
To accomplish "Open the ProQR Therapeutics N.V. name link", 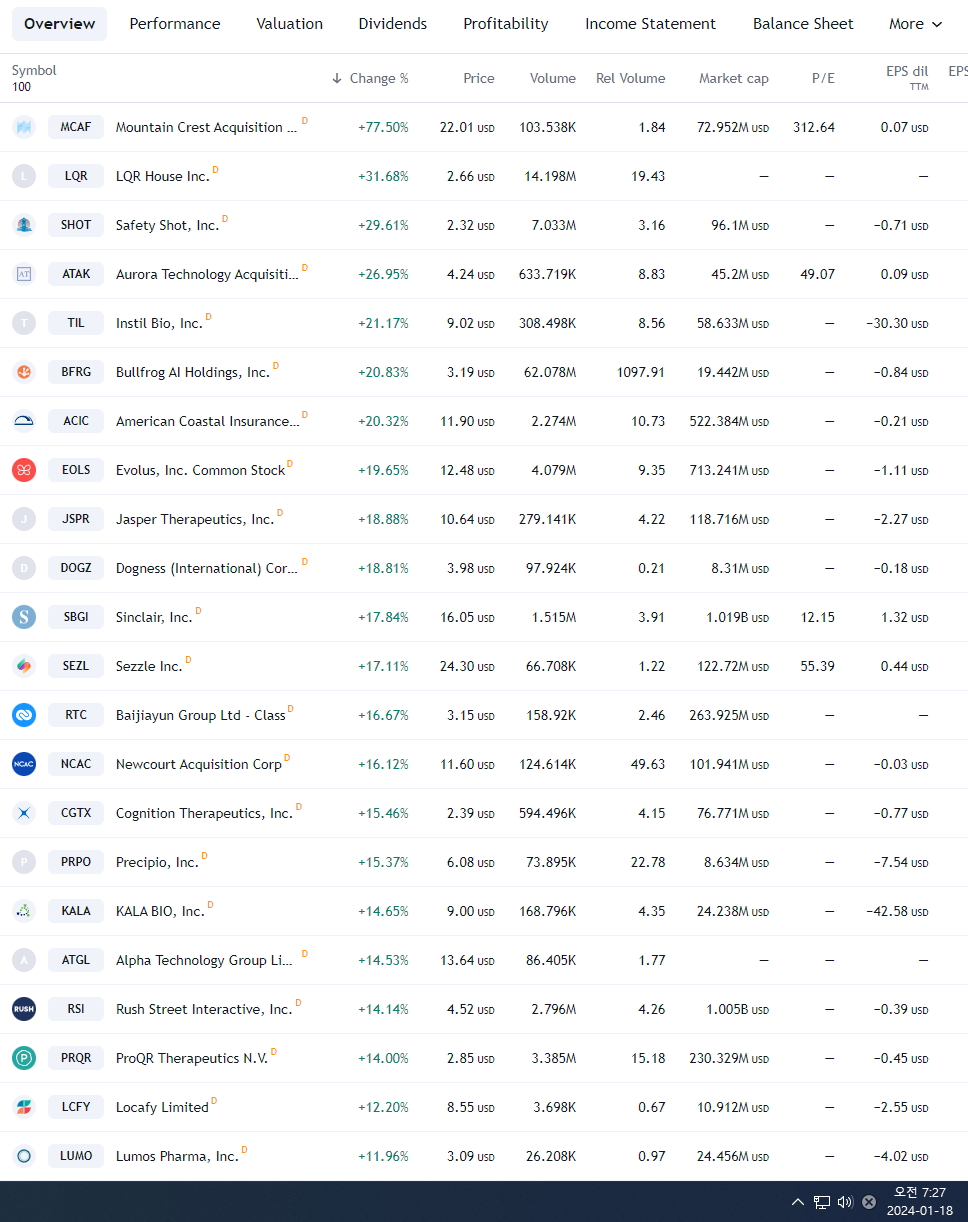I will (192, 1058).
